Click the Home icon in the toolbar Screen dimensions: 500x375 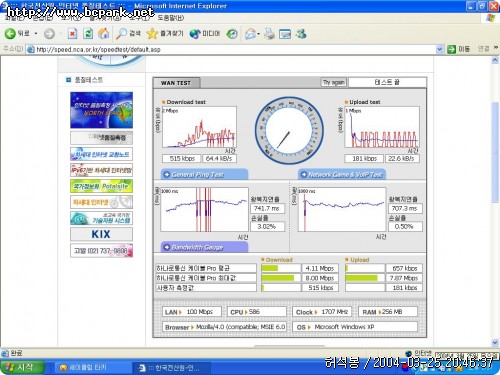(x=104, y=33)
